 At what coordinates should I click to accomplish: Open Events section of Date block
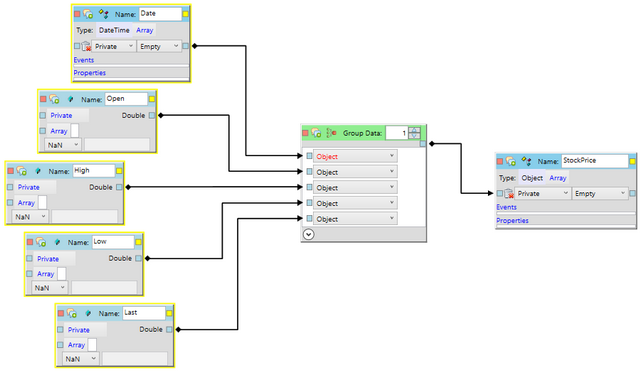(84, 60)
